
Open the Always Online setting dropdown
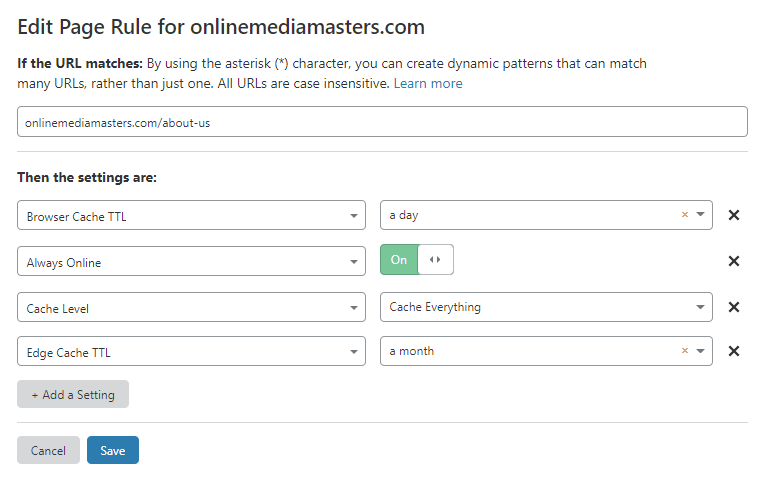point(191,261)
